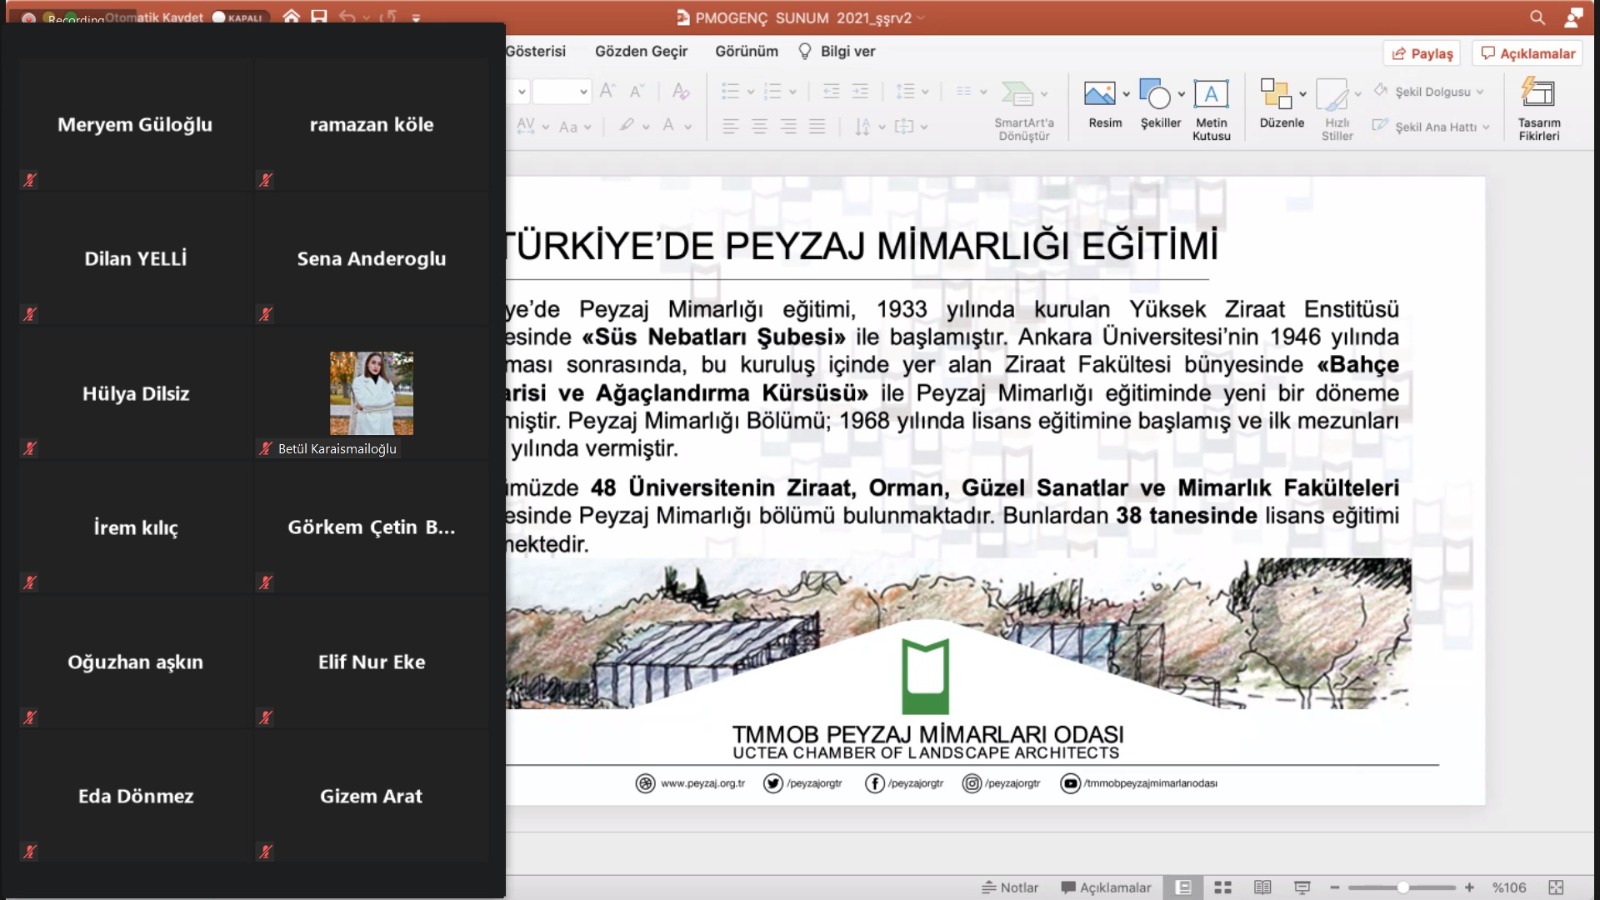
Task: Click the zoom slider handle
Action: click(x=1403, y=887)
